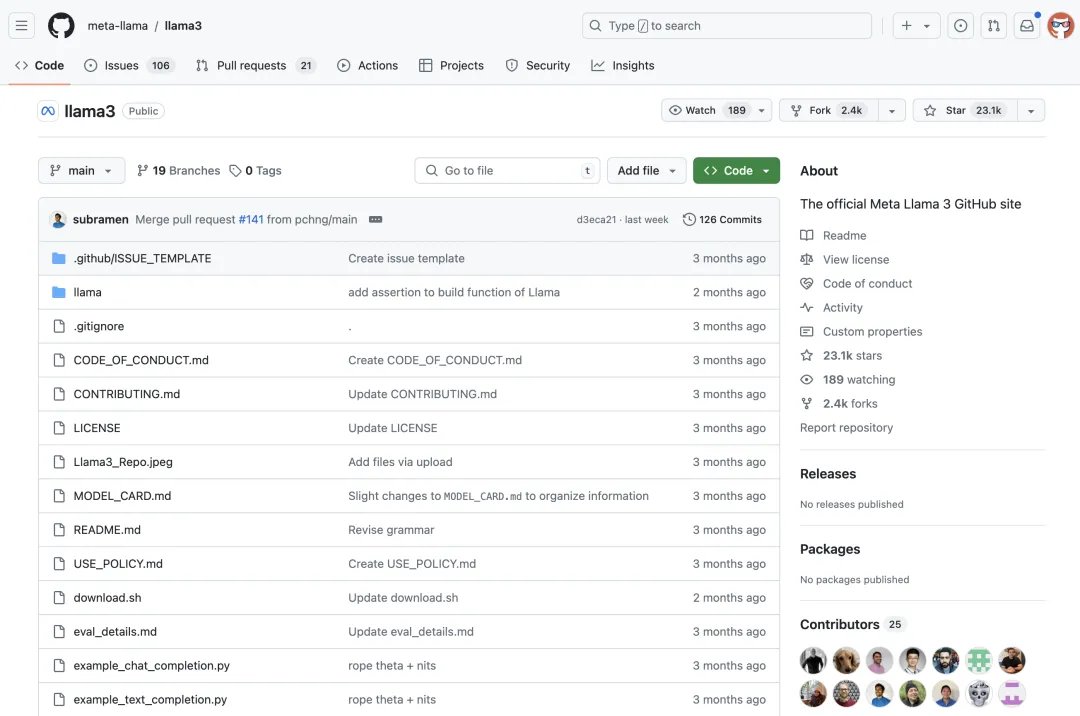This screenshot has width=1080, height=716.
Task: Open the green Code clone dropdown
Action: click(736, 170)
